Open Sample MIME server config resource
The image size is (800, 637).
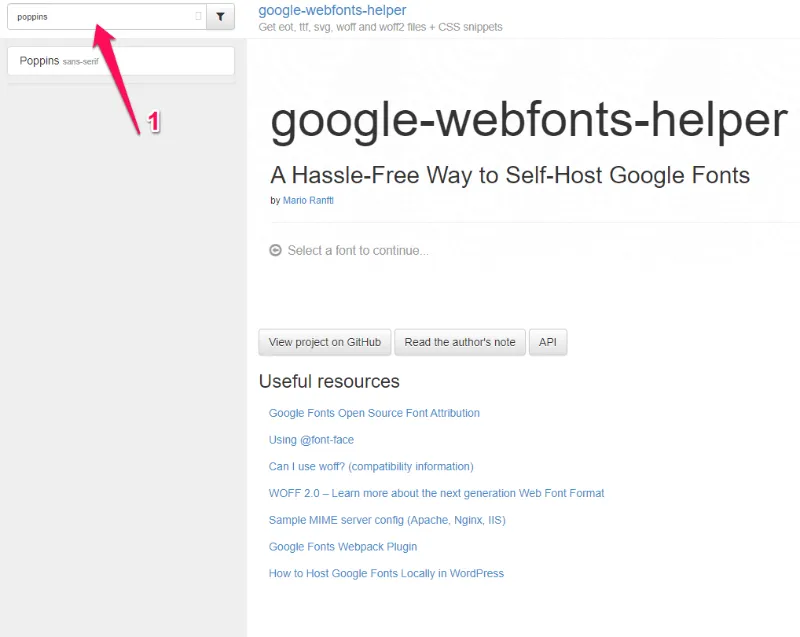[x=387, y=520]
